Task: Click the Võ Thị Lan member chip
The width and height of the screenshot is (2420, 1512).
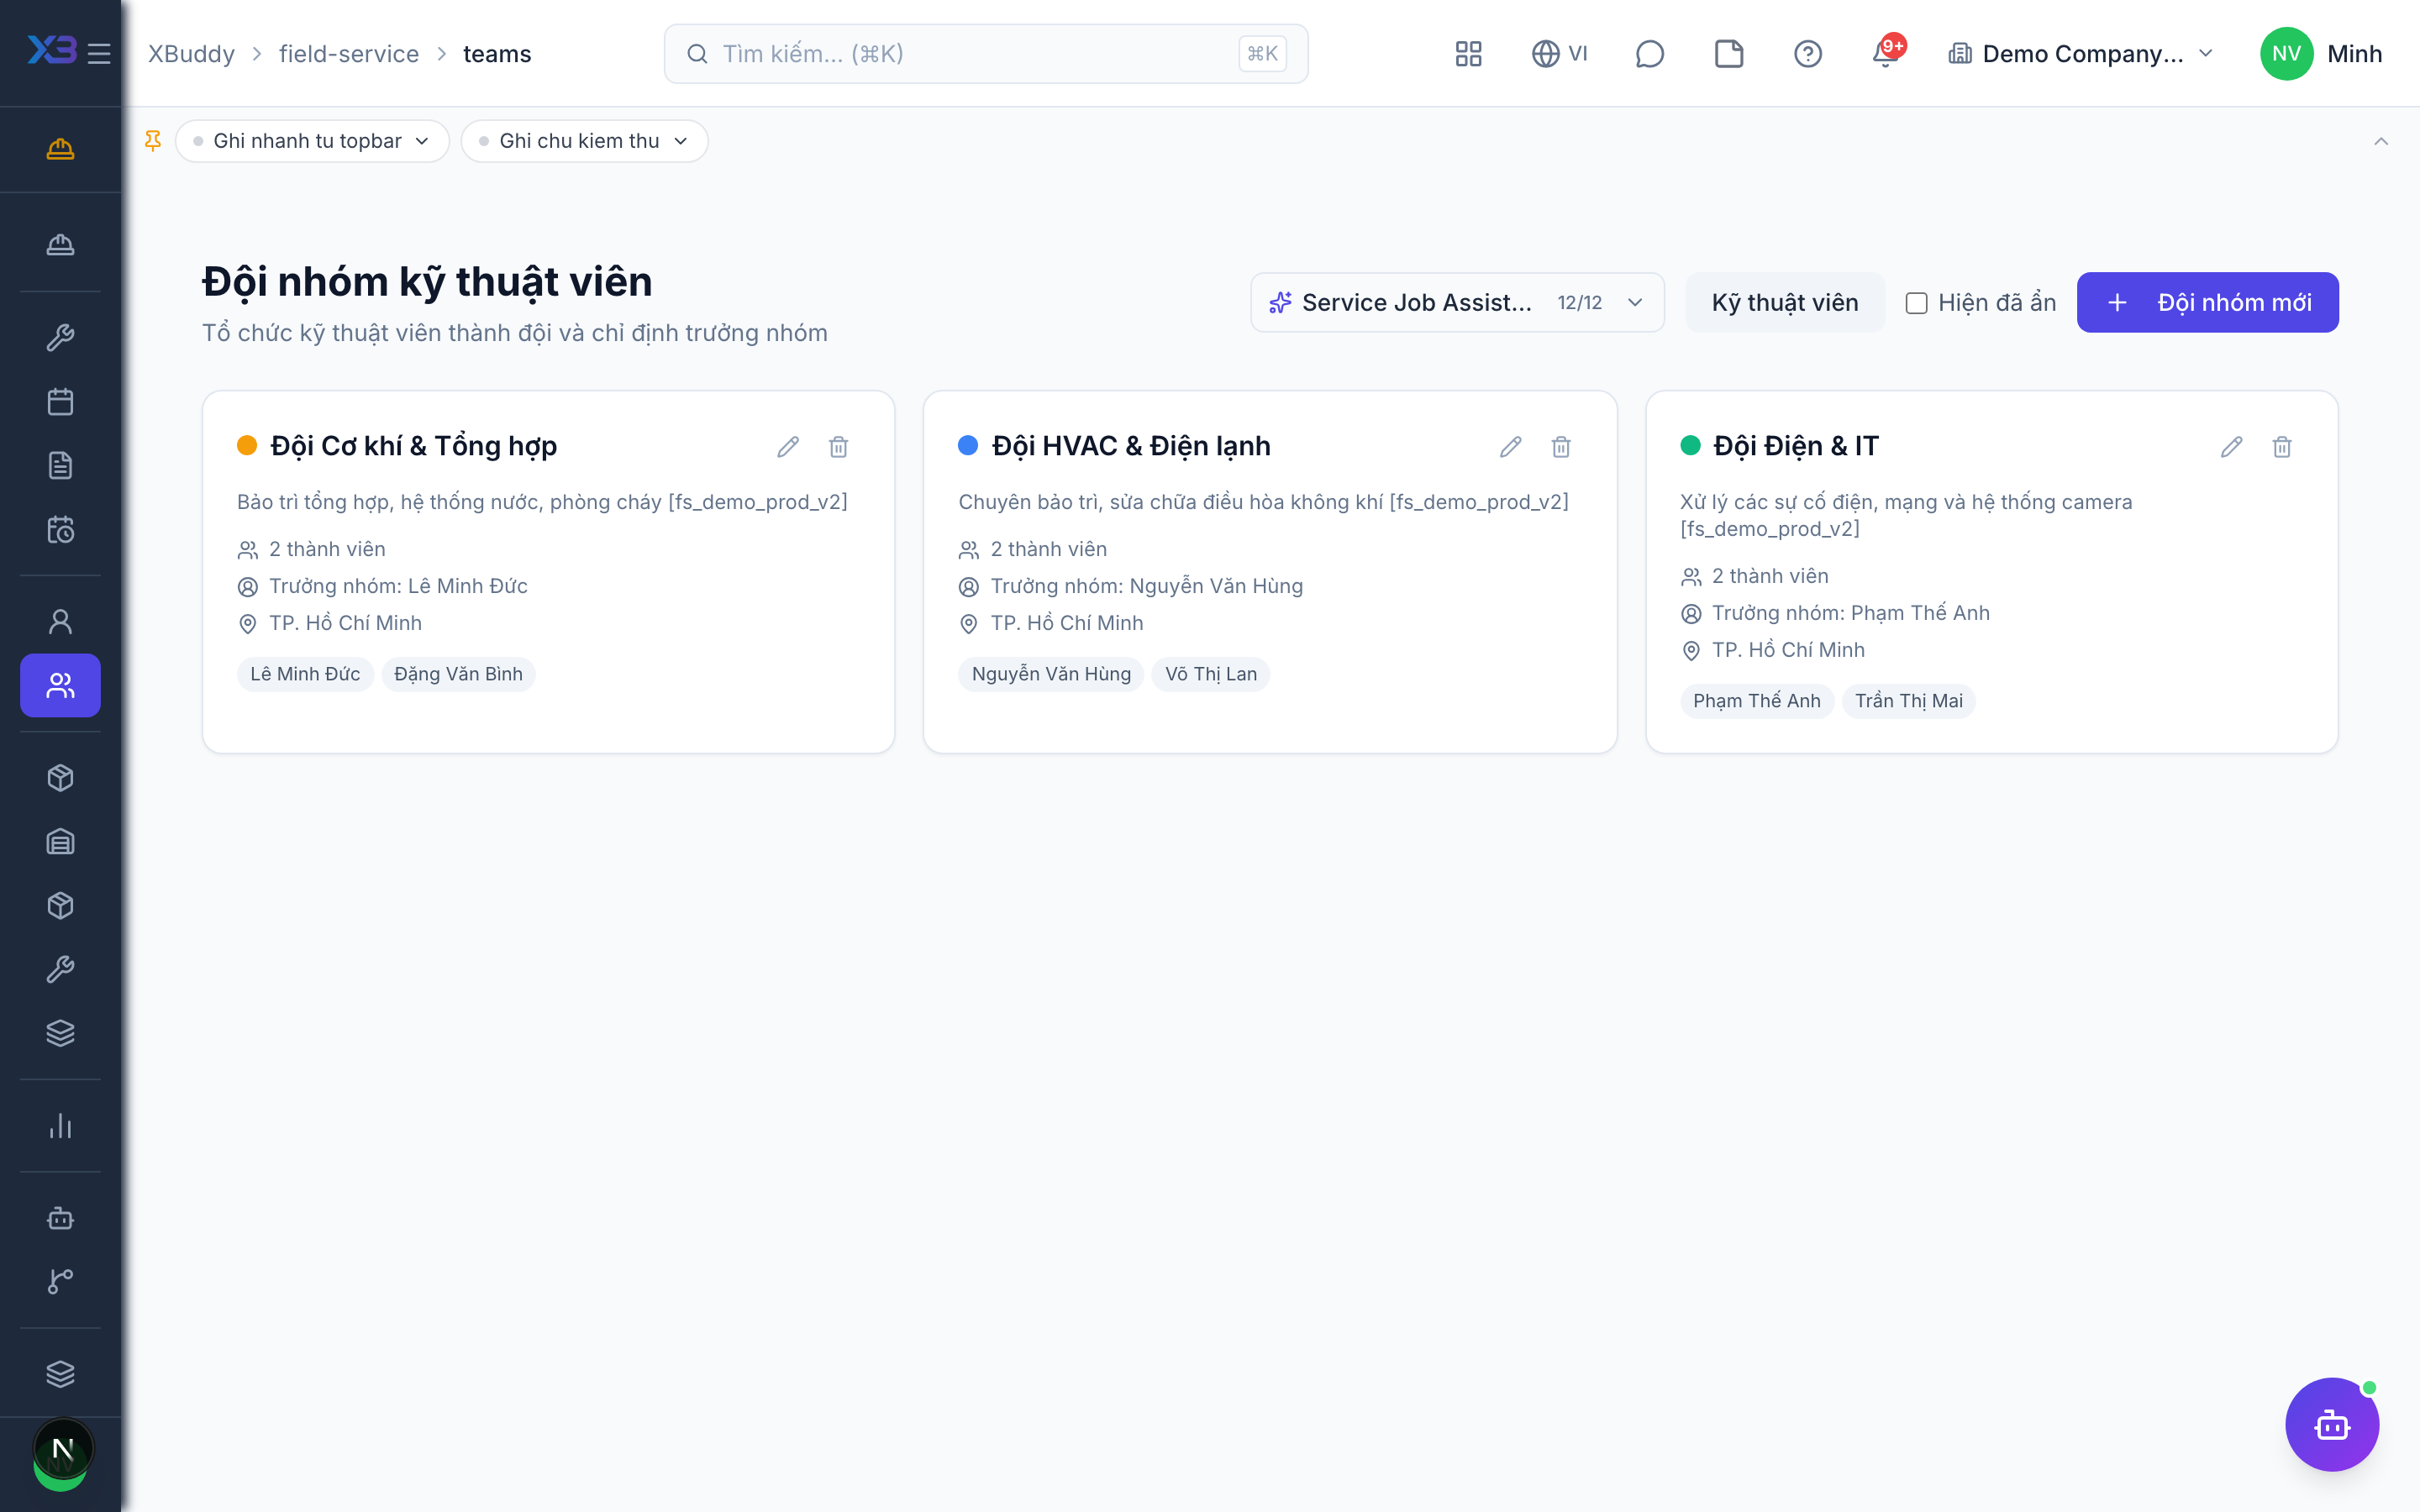Action: (1211, 674)
